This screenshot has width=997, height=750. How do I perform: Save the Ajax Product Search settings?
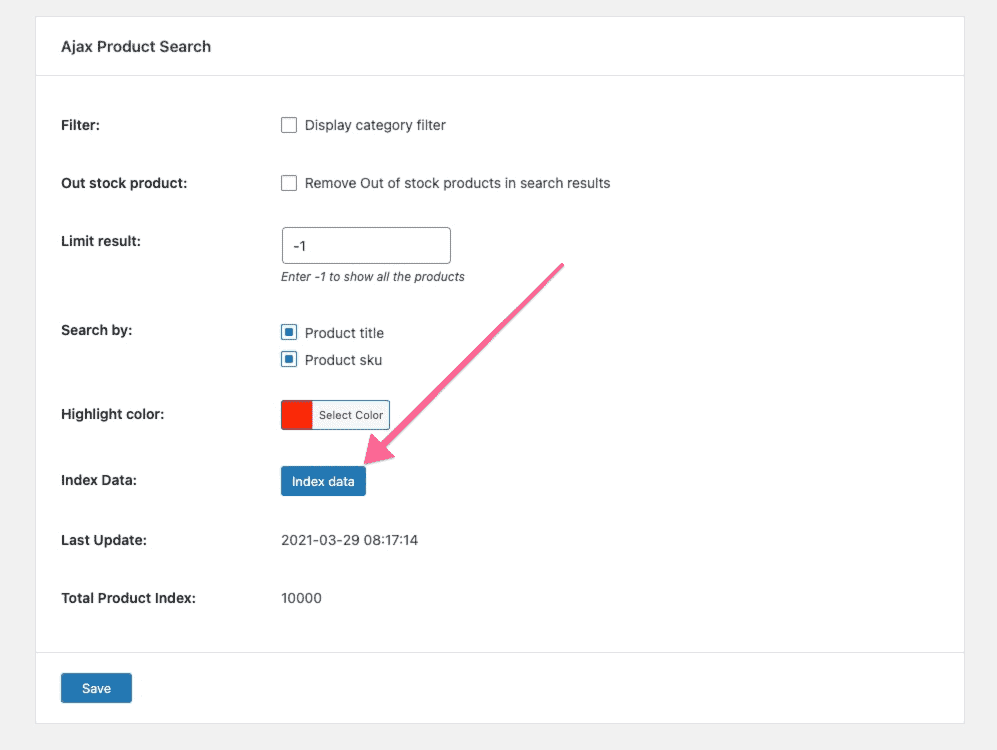(x=96, y=688)
